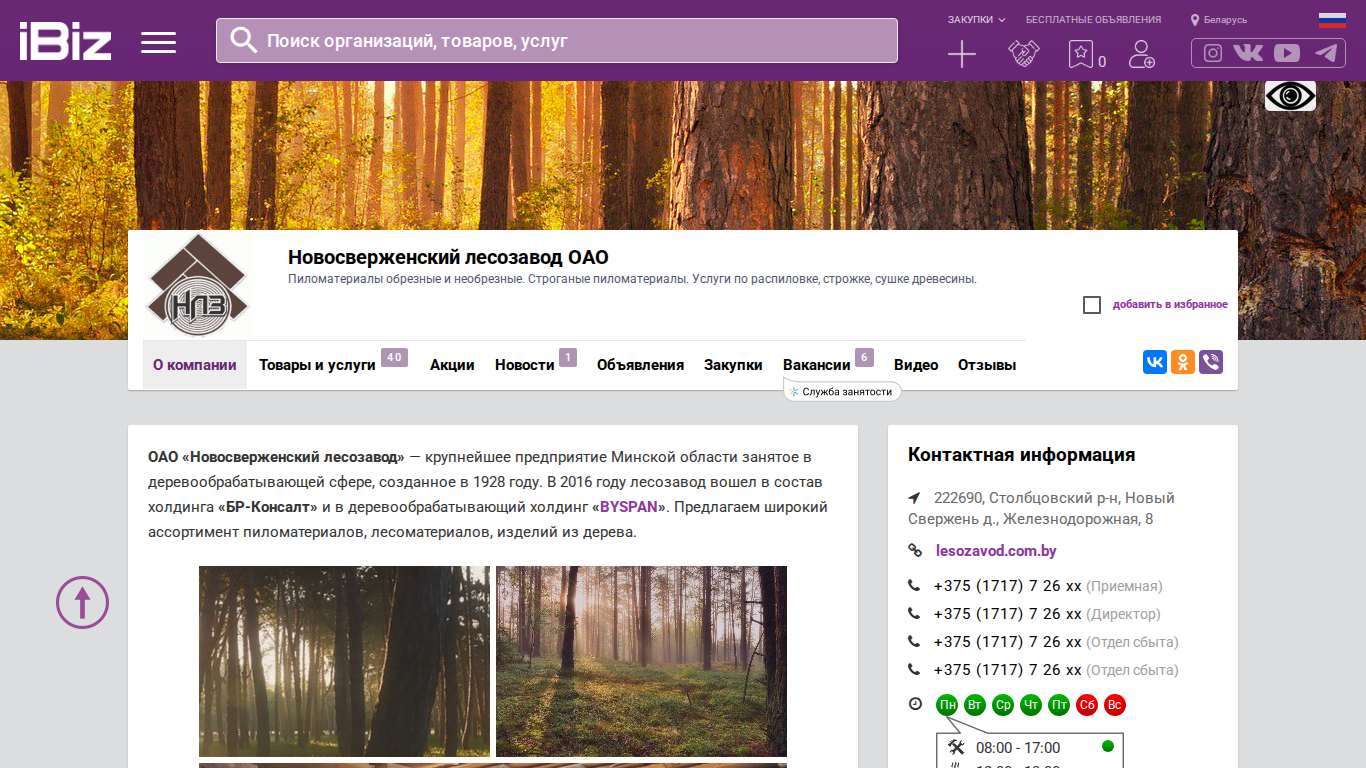Open the О компании tab
This screenshot has height=768, width=1366.
pyautogui.click(x=195, y=365)
